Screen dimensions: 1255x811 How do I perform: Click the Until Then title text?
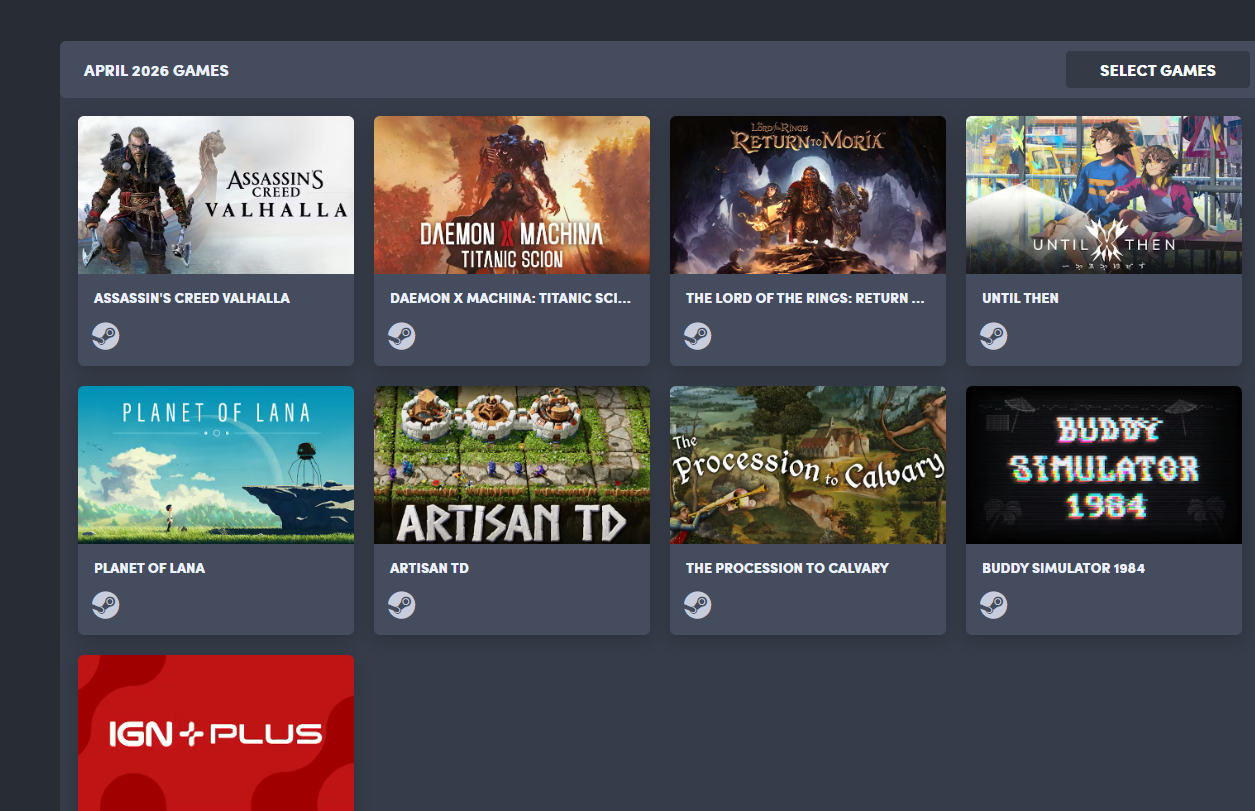point(1020,298)
